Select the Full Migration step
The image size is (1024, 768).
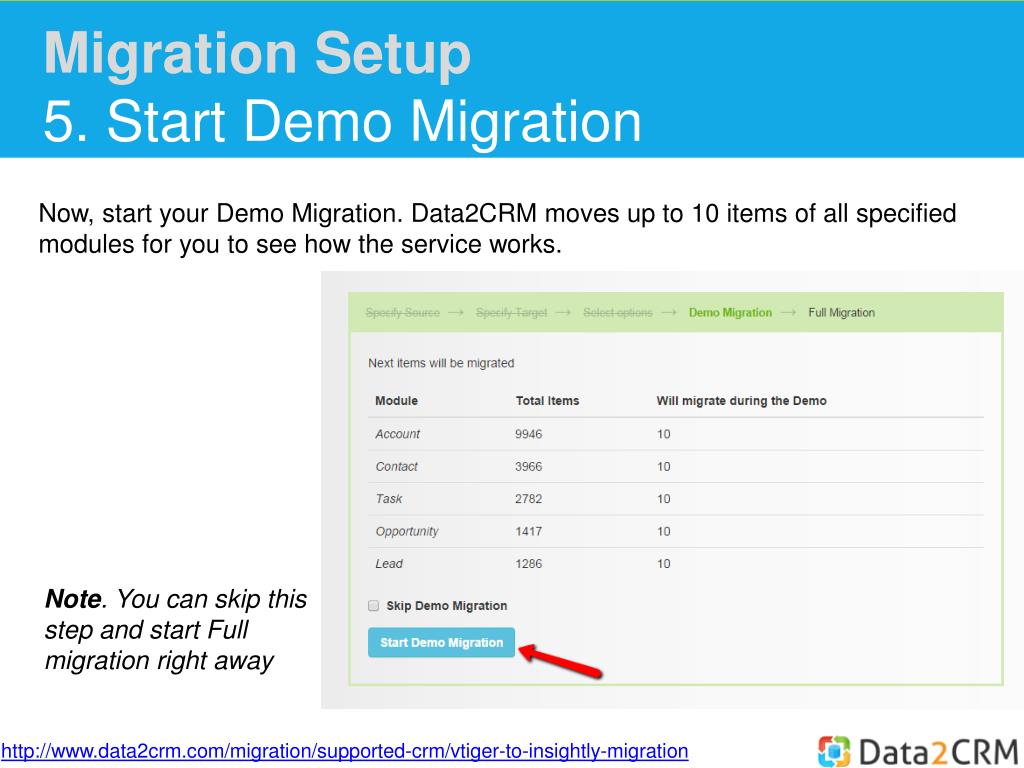pos(841,313)
